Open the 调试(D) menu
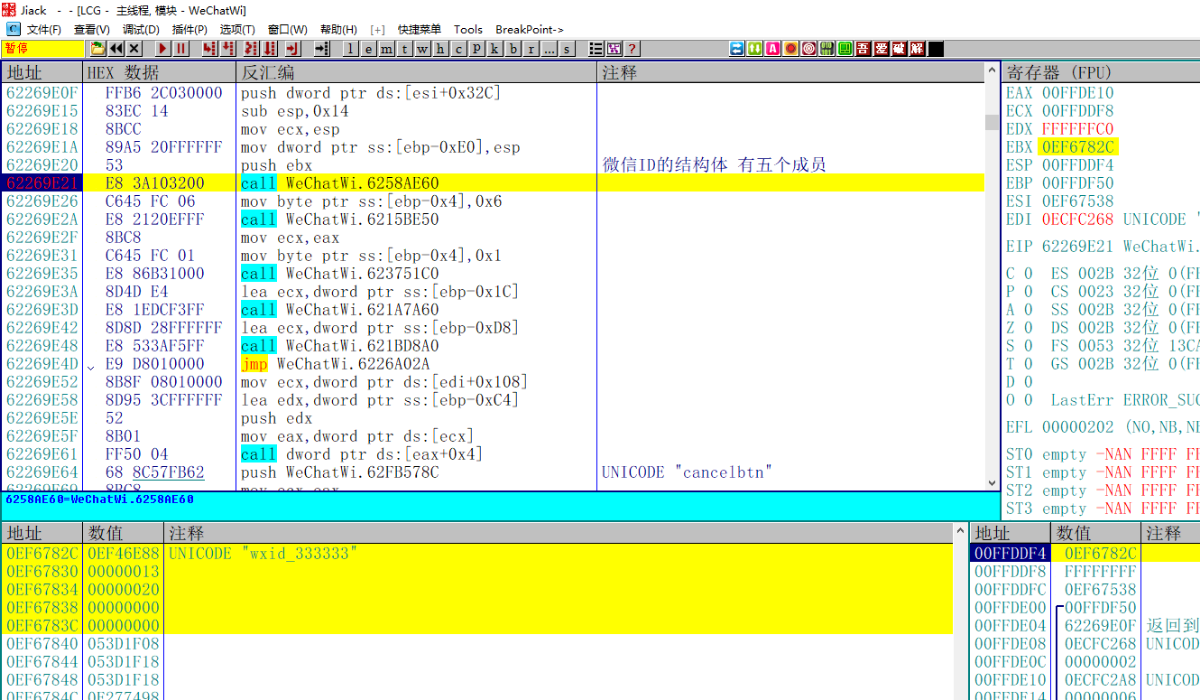Viewport: 1200px width, 700px height. coord(141,29)
